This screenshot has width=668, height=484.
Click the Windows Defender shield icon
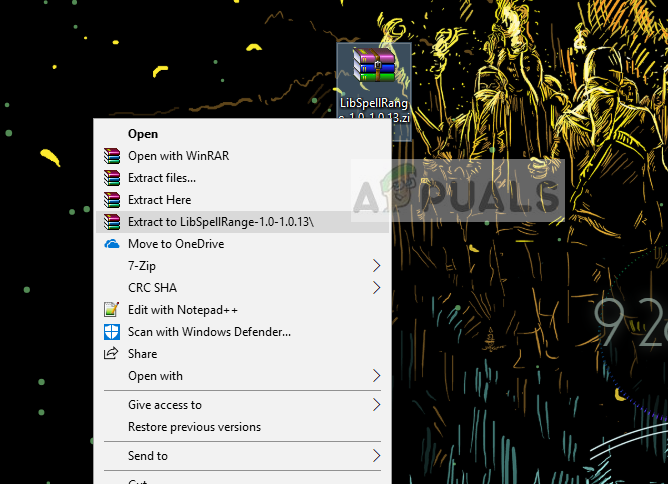[x=112, y=332]
